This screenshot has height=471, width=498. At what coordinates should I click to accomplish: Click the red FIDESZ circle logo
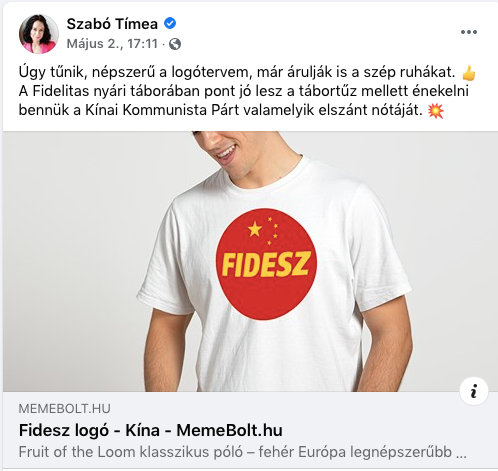point(266,264)
